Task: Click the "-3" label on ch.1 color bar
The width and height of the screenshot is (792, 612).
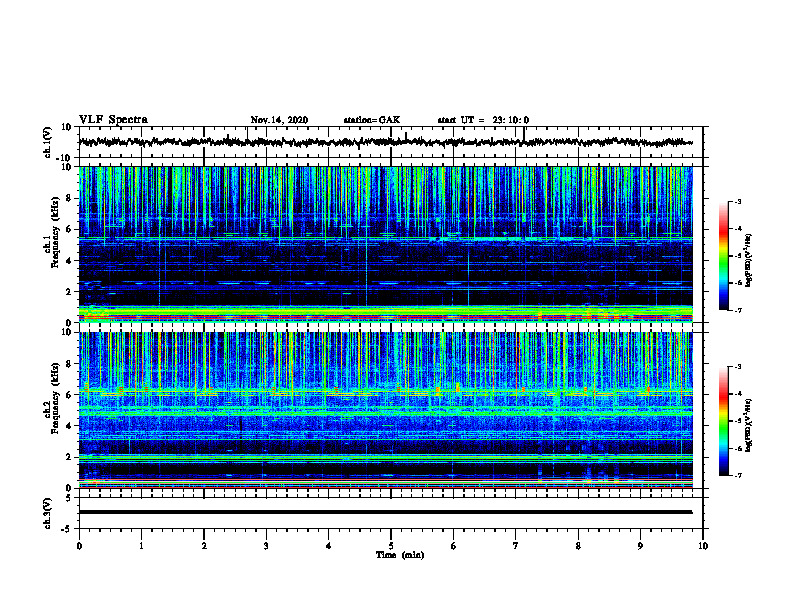Action: (x=737, y=201)
